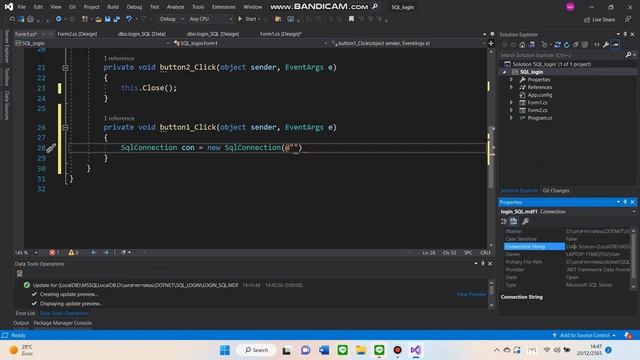Screen dimensions: 640x360
Task: Open the button1_Click member dropdown
Action: pyautogui.click(x=408, y=43)
